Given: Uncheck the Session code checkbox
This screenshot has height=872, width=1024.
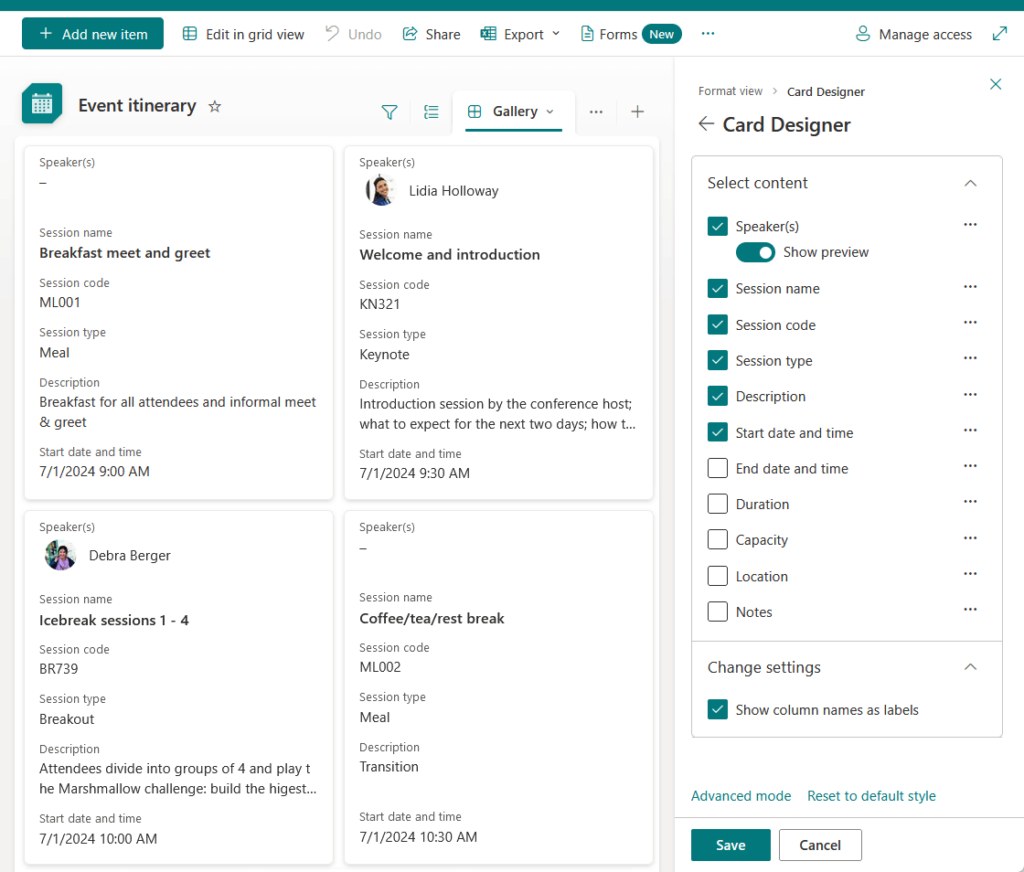Looking at the screenshot, I should tap(718, 325).
